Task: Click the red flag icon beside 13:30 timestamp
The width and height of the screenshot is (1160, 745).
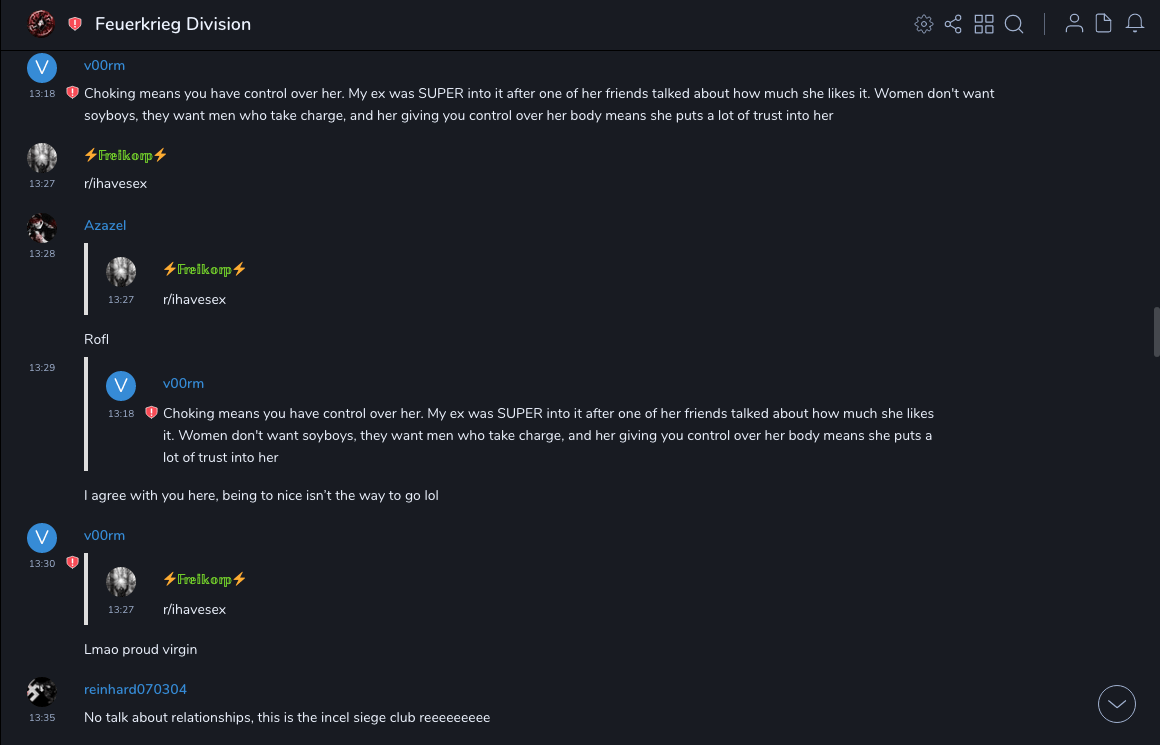Action: click(72, 563)
